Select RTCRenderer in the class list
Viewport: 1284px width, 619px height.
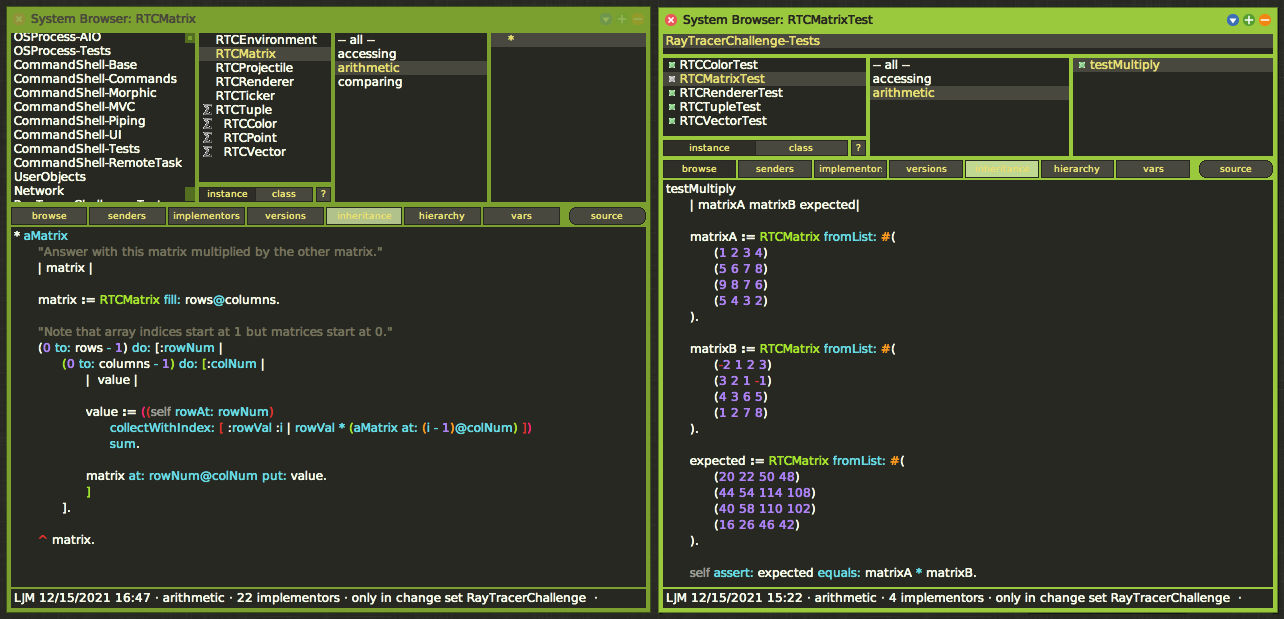(265, 82)
